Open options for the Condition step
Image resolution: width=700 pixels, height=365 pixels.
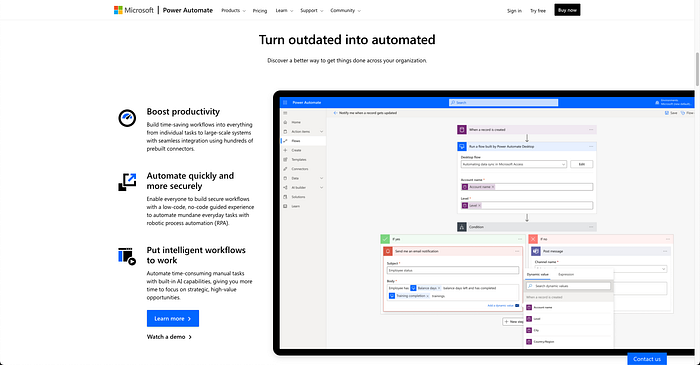pos(591,227)
